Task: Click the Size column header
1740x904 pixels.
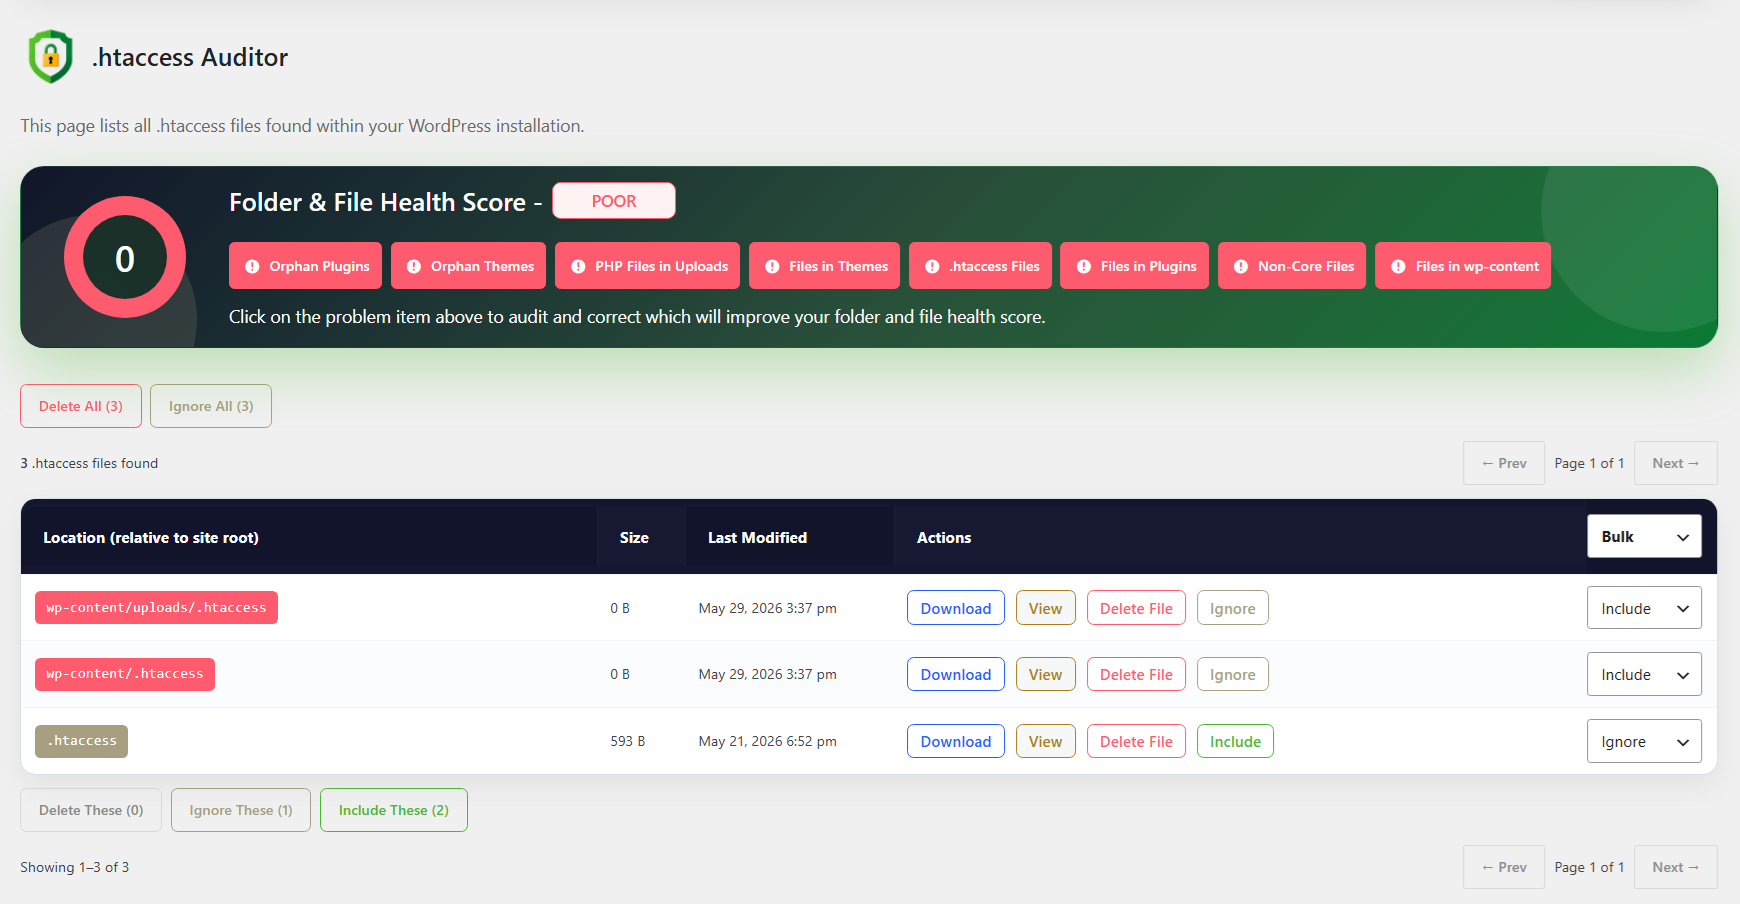Action: point(634,537)
